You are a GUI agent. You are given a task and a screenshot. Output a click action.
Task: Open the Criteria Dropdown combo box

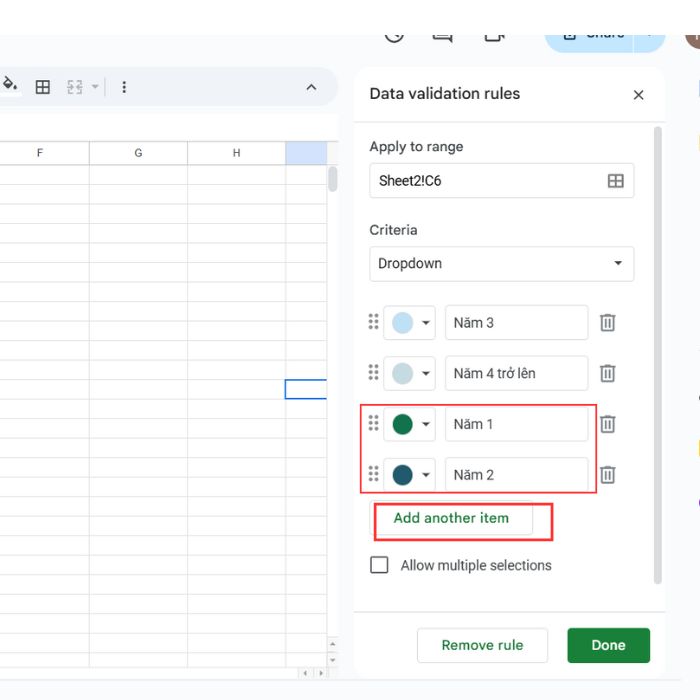pyautogui.click(x=501, y=264)
